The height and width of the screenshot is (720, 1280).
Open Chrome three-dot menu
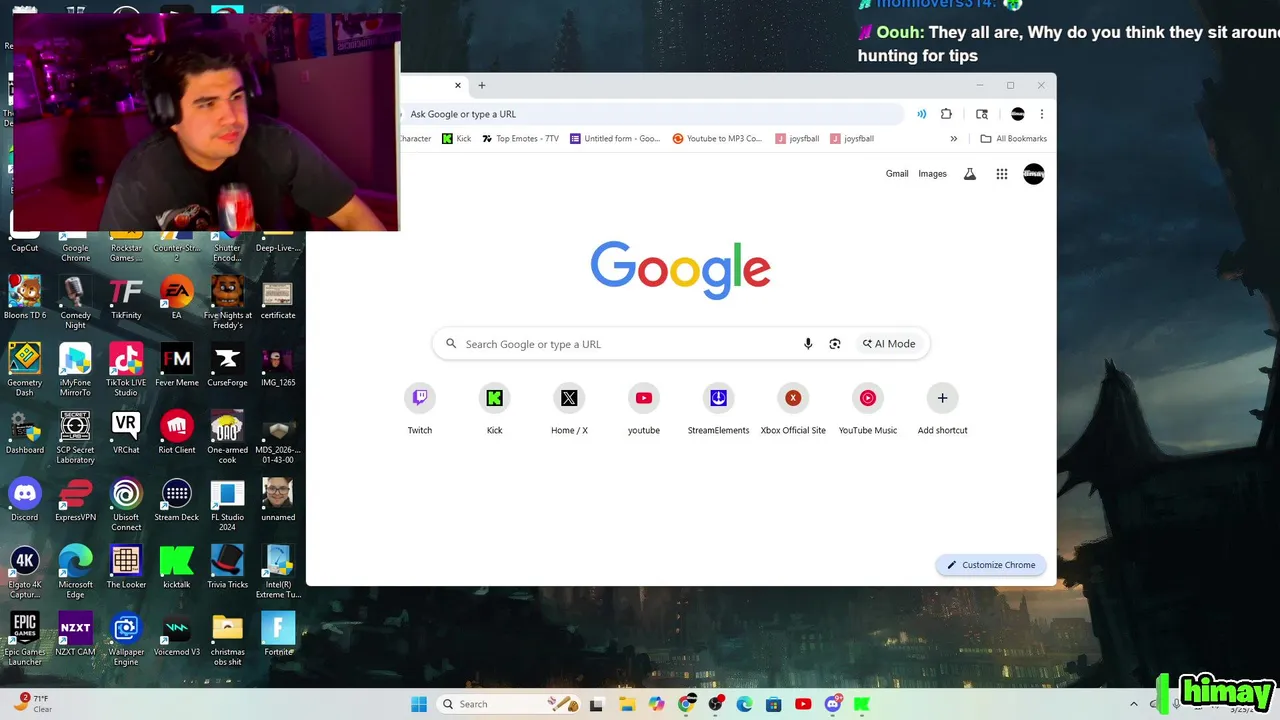(1041, 114)
